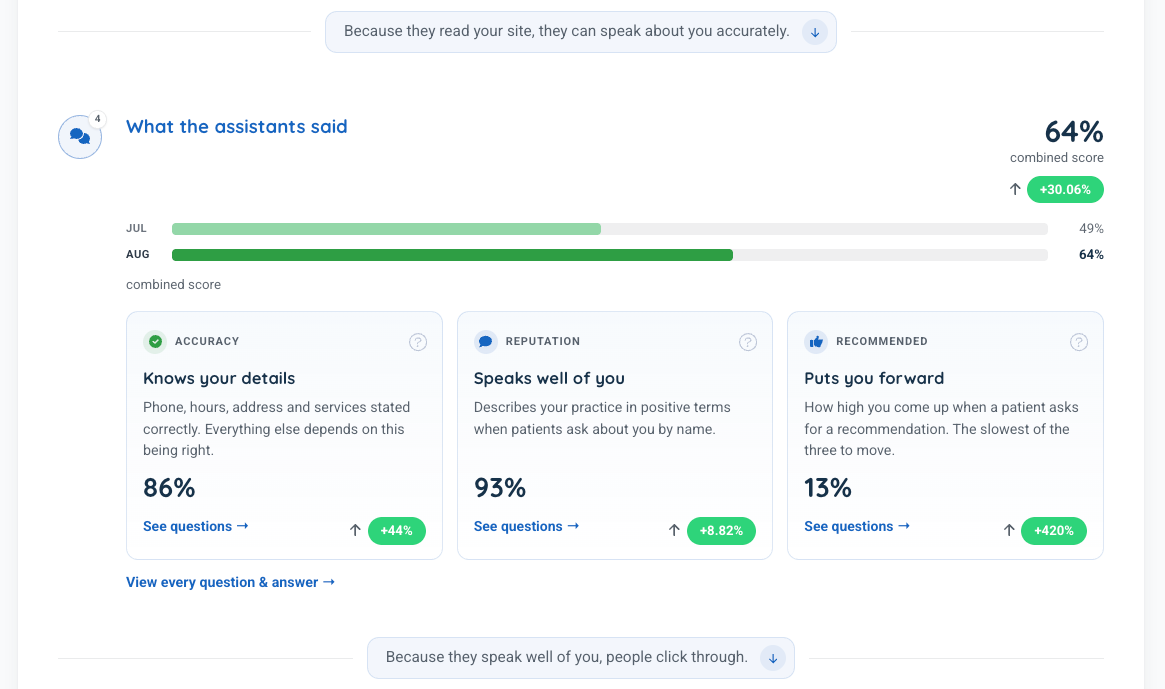Click the 93% Reputation score

tap(500, 488)
